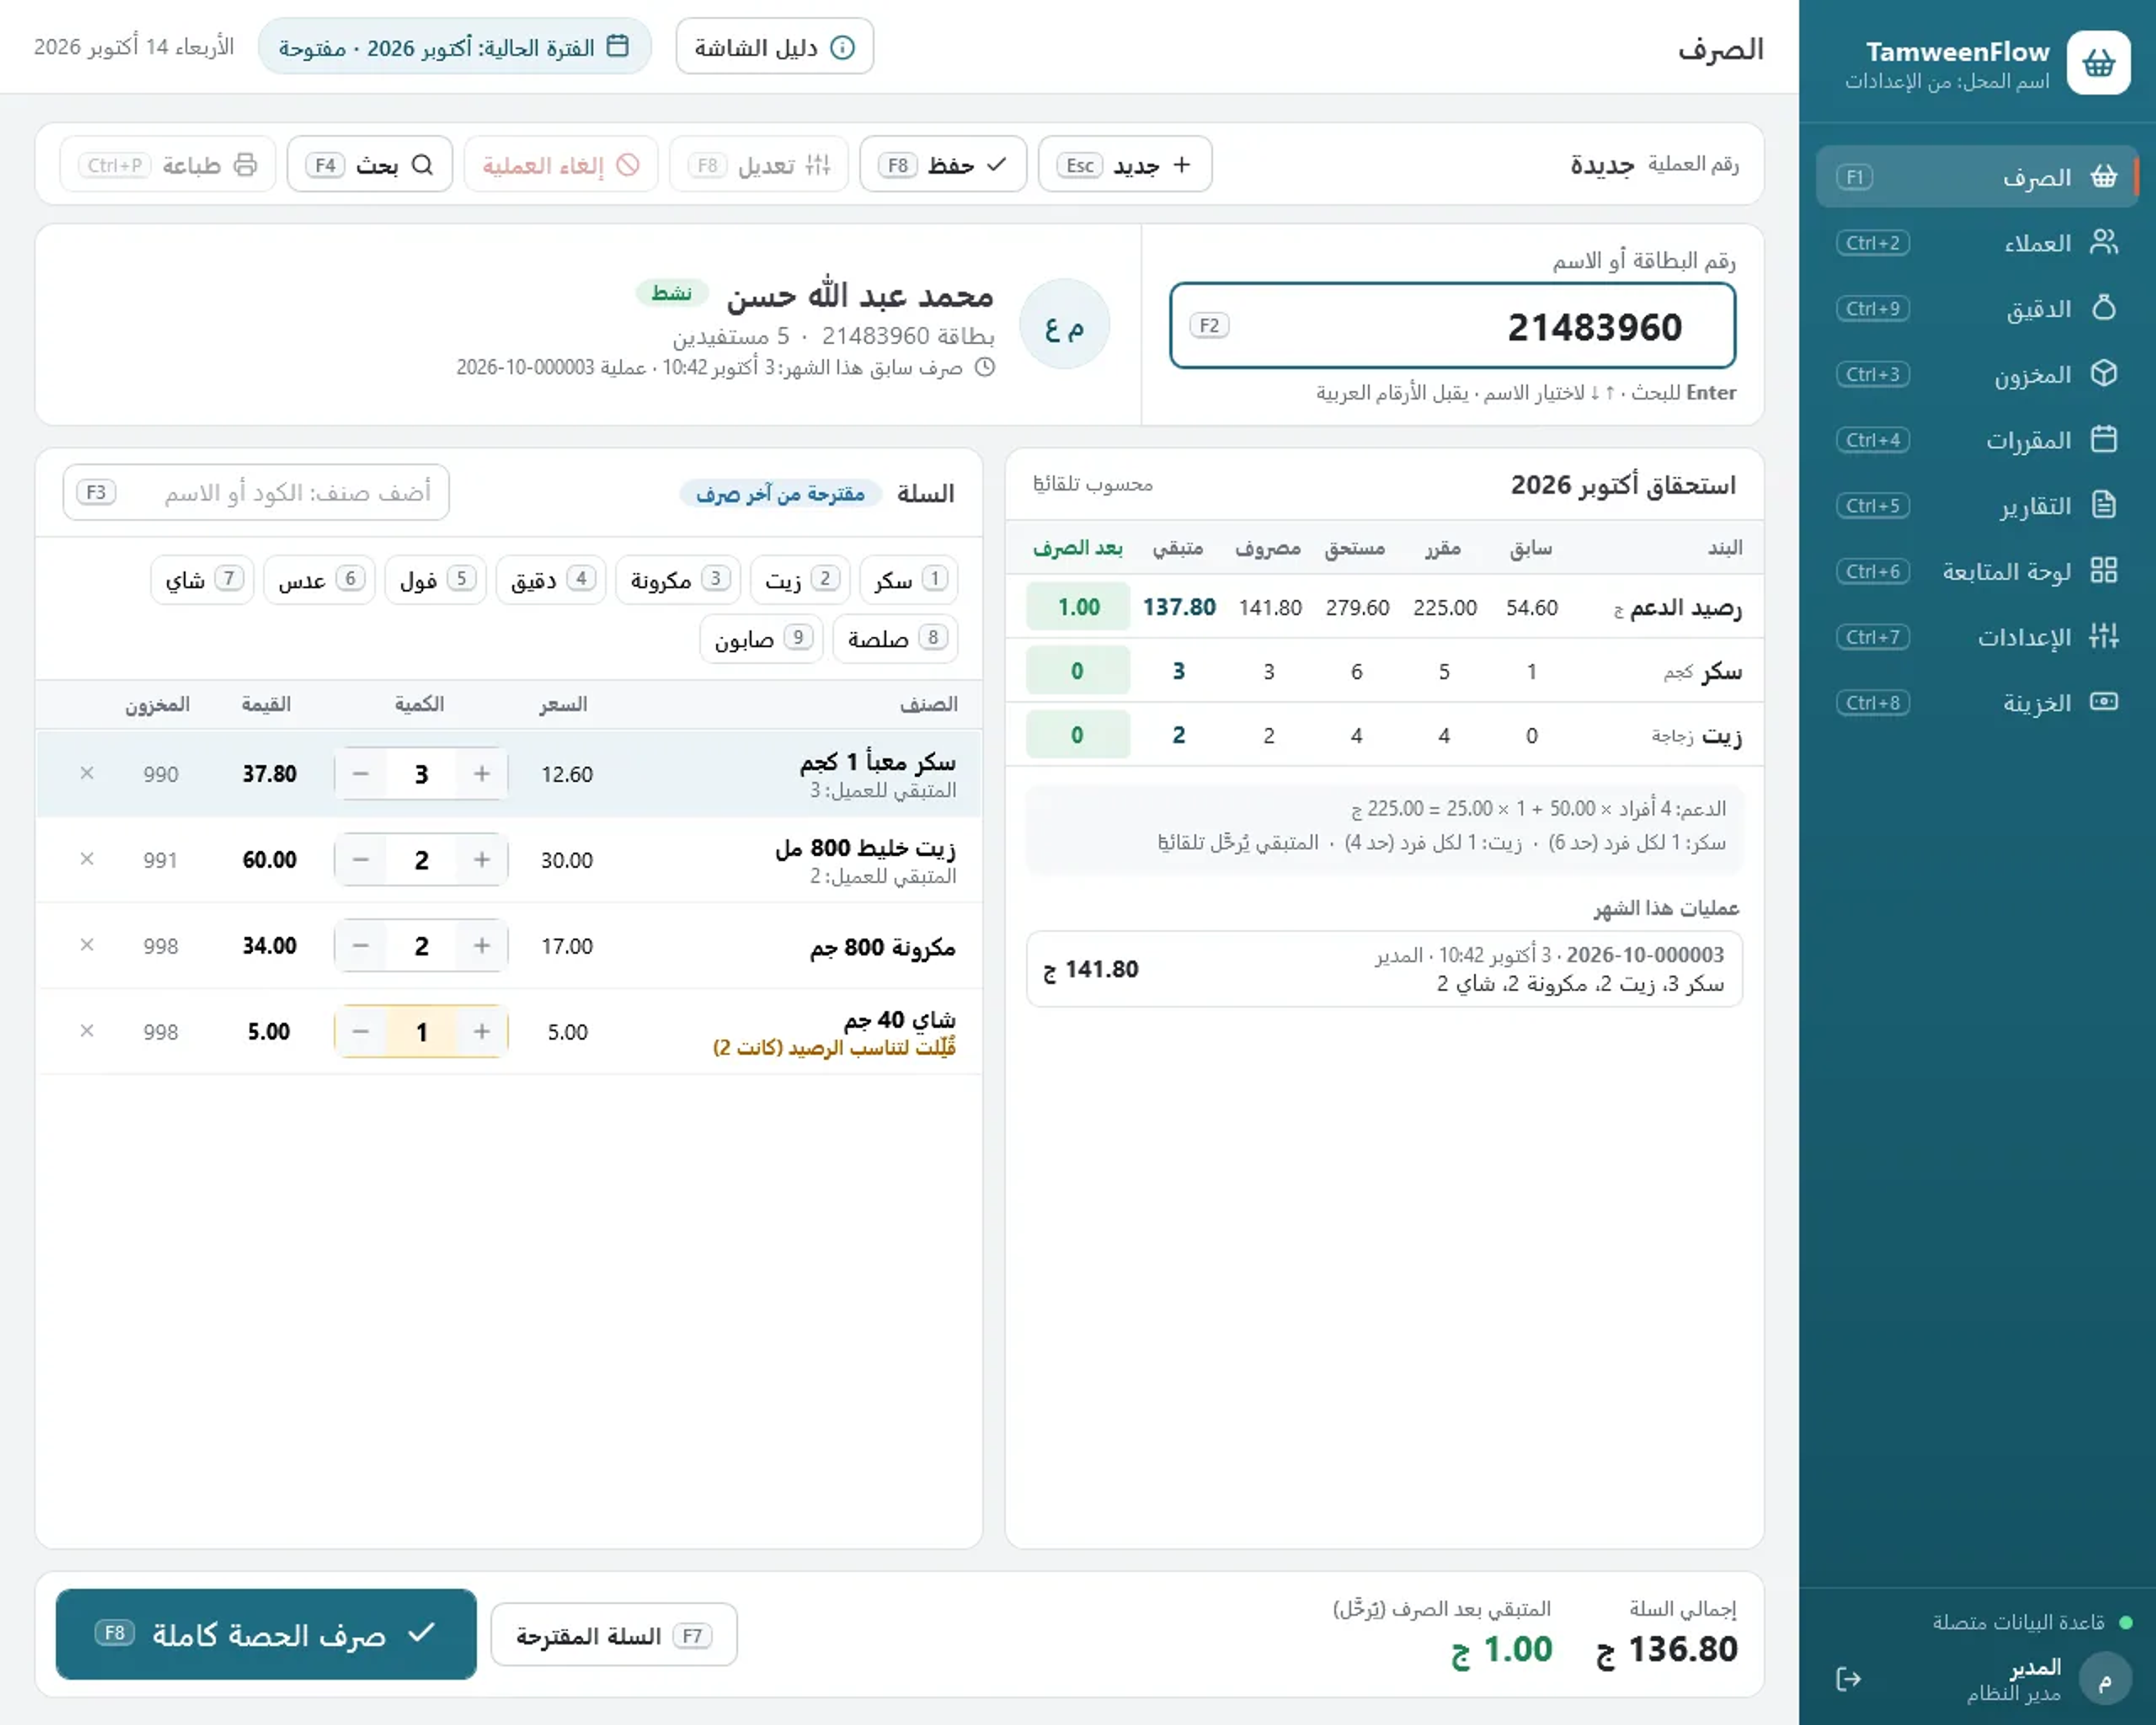Image resolution: width=2156 pixels, height=1725 pixels.
Task: Add دقيق via quick item chip
Action: (551, 579)
